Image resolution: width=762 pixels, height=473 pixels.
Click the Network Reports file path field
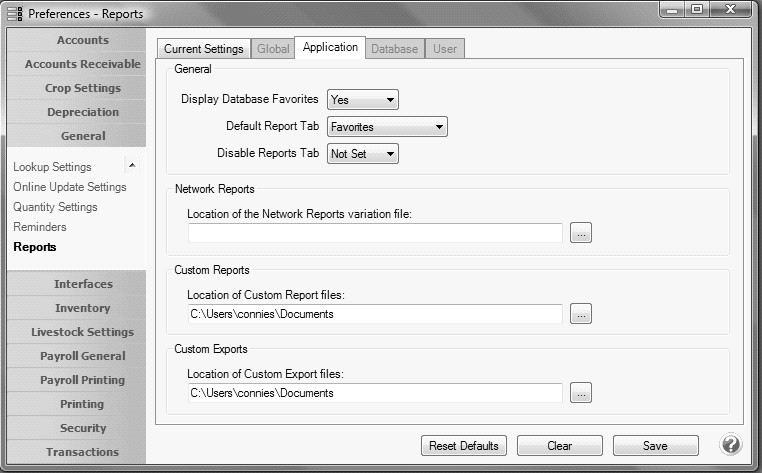[x=375, y=233]
